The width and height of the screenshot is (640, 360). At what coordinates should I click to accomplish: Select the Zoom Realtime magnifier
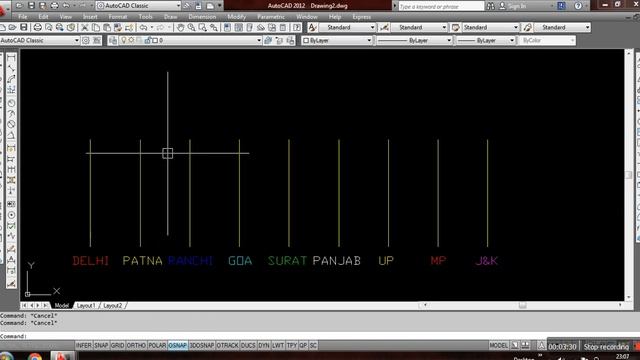(x=191, y=27)
